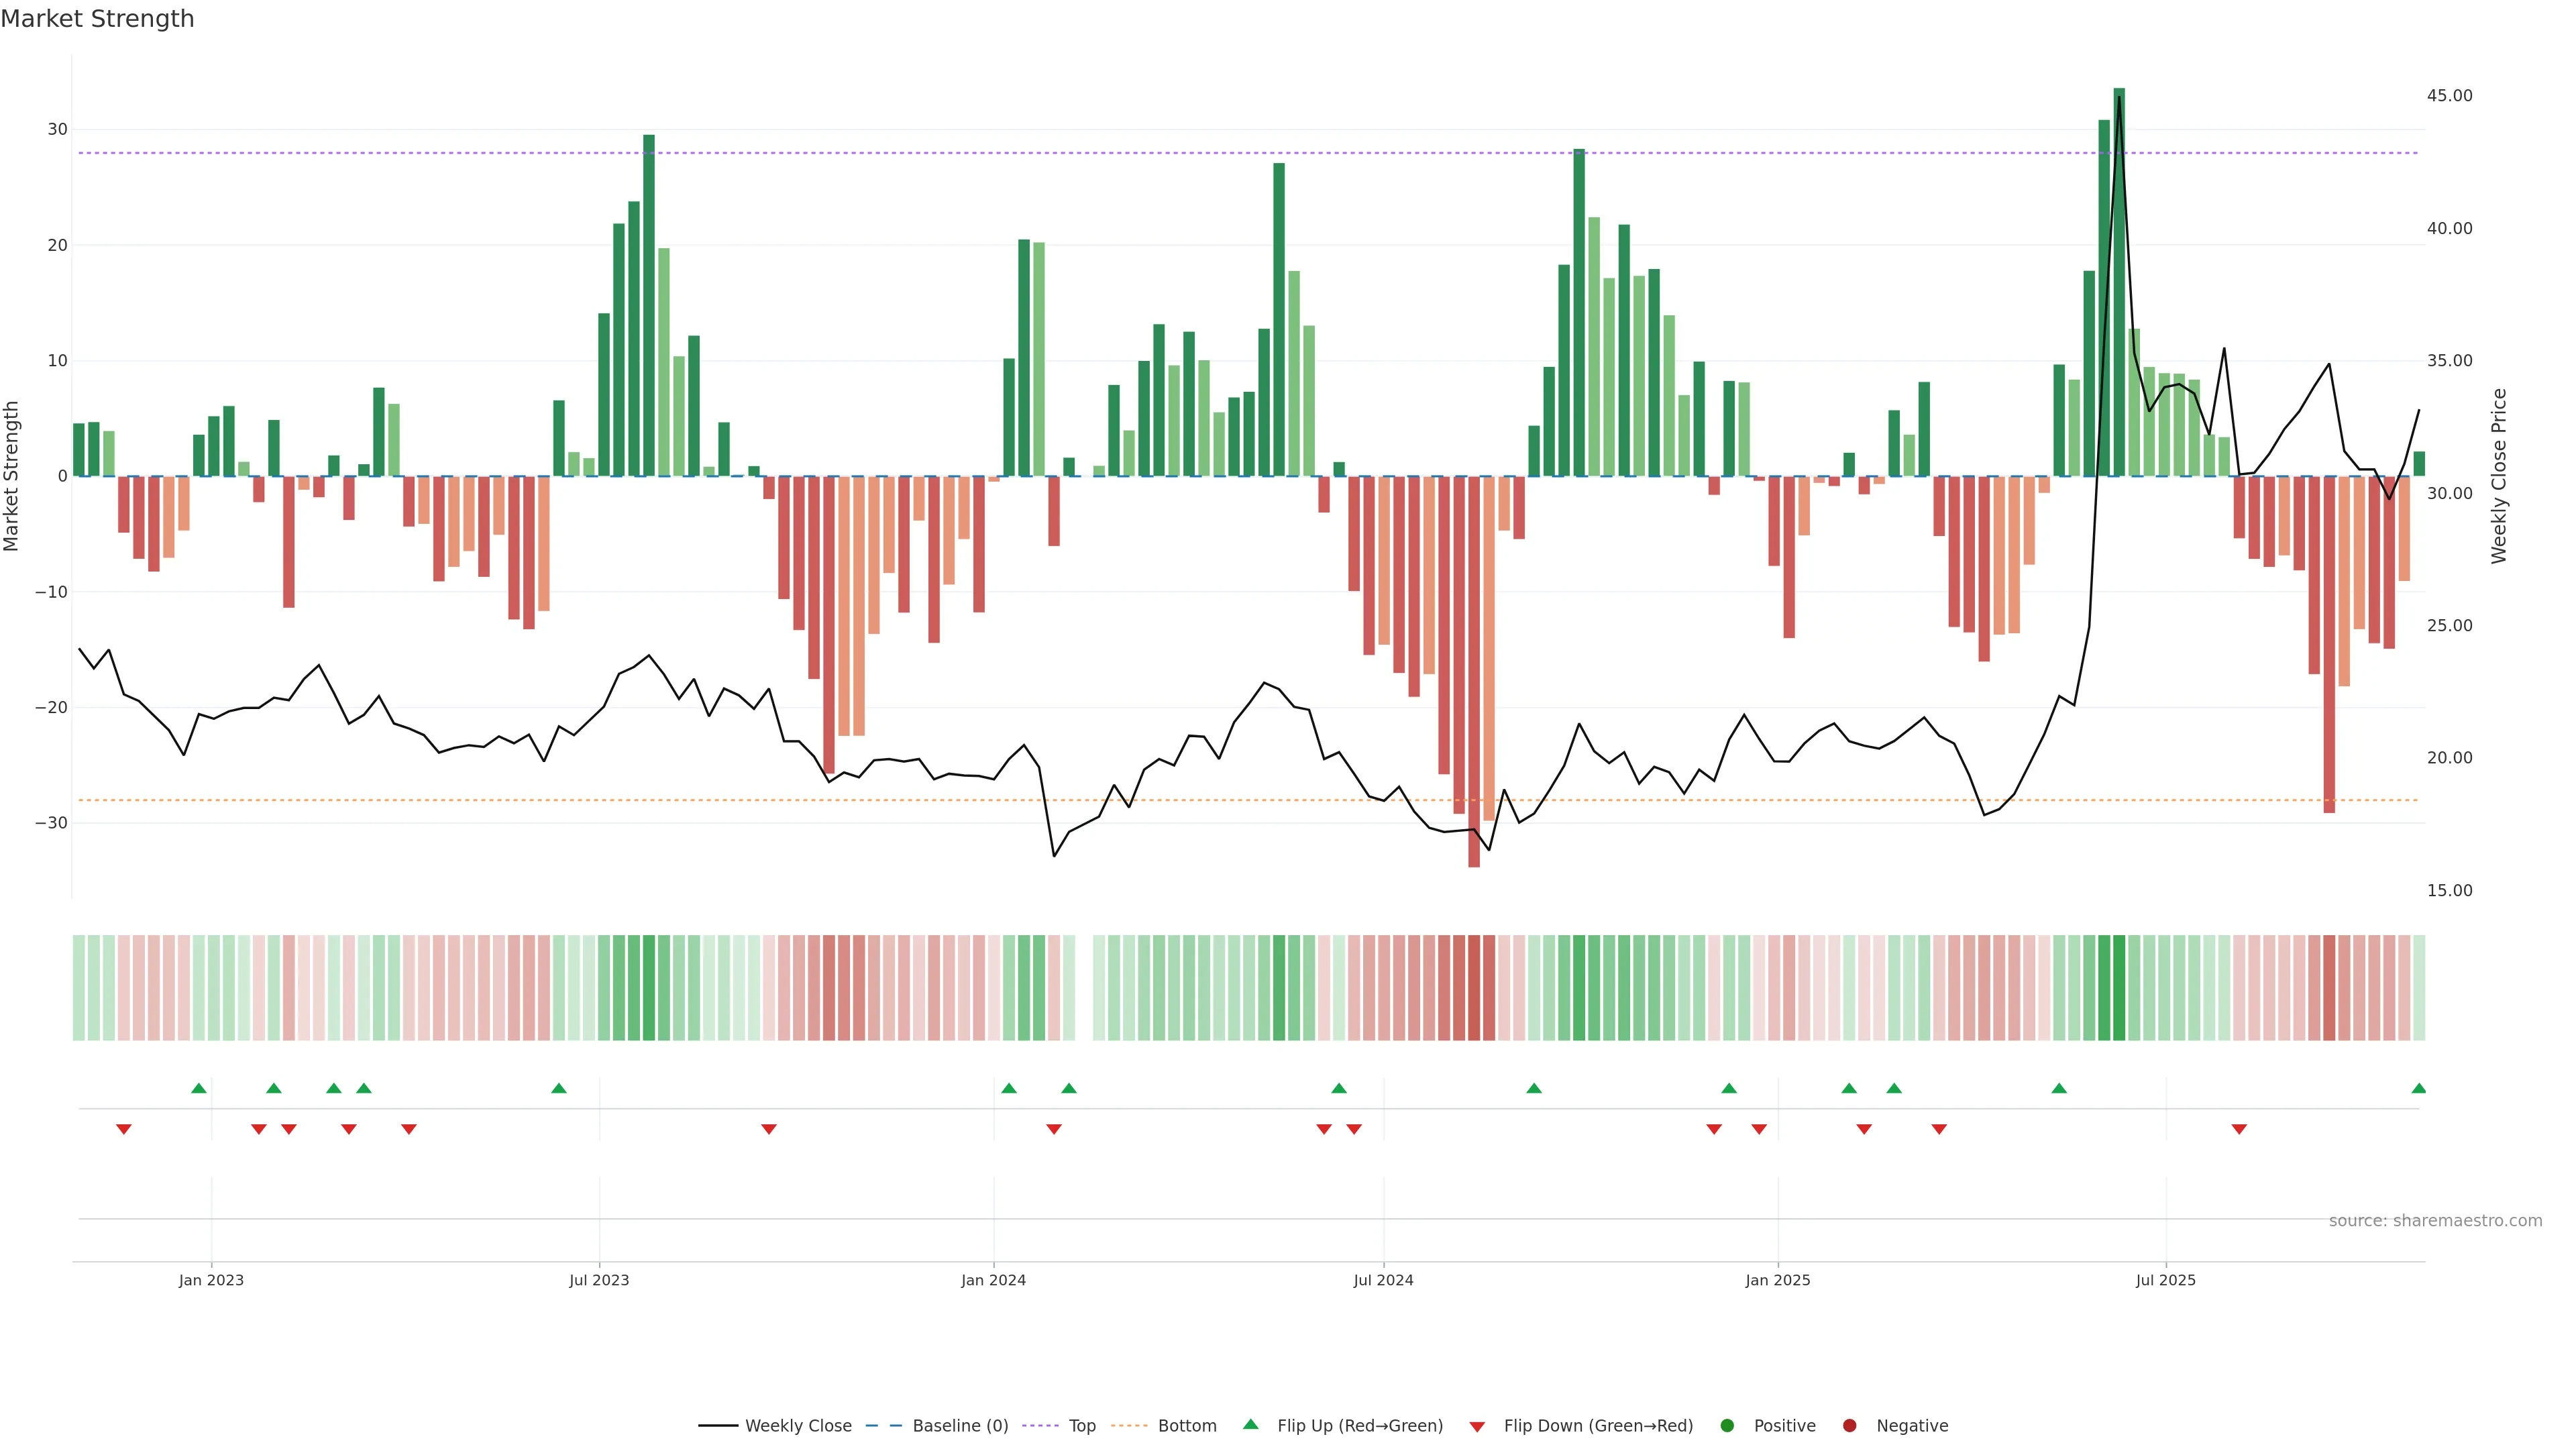Click the Flip Up green triangle legend icon
The height and width of the screenshot is (1449, 2576).
click(x=1250, y=1424)
